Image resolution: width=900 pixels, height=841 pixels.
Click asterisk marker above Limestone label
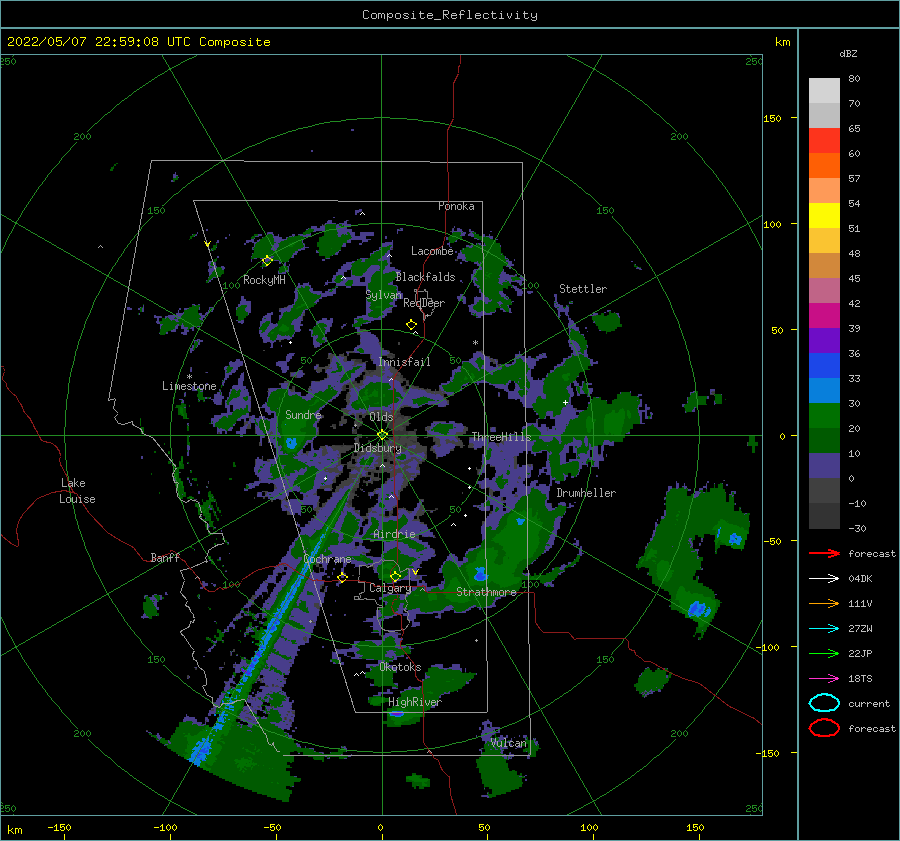pos(189,377)
